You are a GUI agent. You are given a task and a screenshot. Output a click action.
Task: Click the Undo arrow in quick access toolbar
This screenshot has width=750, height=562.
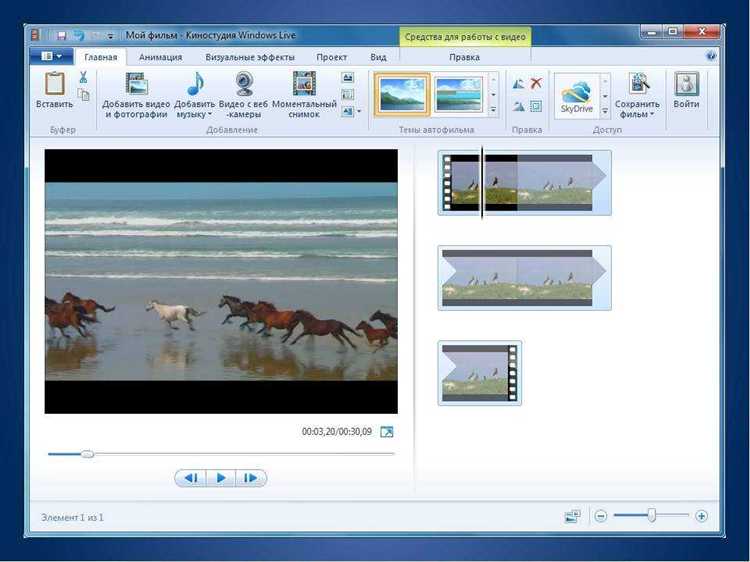(79, 35)
